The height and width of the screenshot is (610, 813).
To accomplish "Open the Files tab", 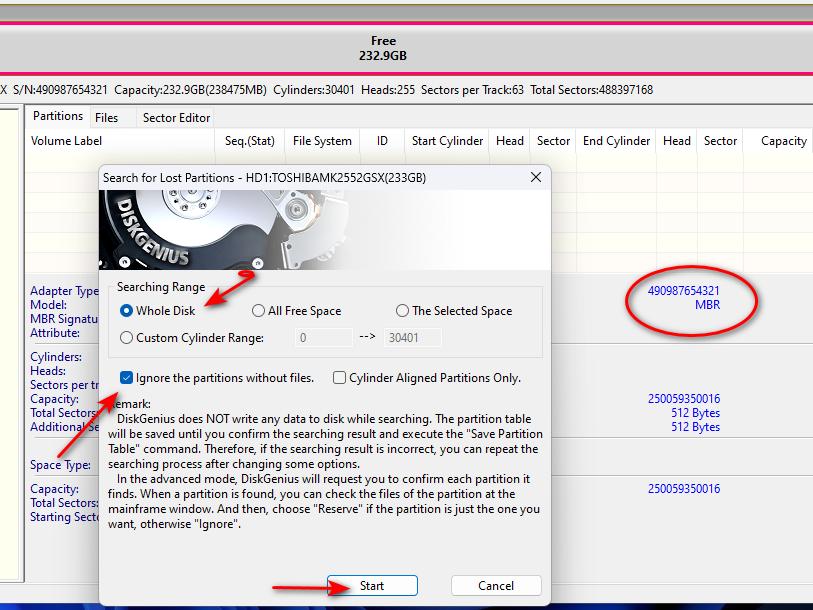I will coord(107,118).
